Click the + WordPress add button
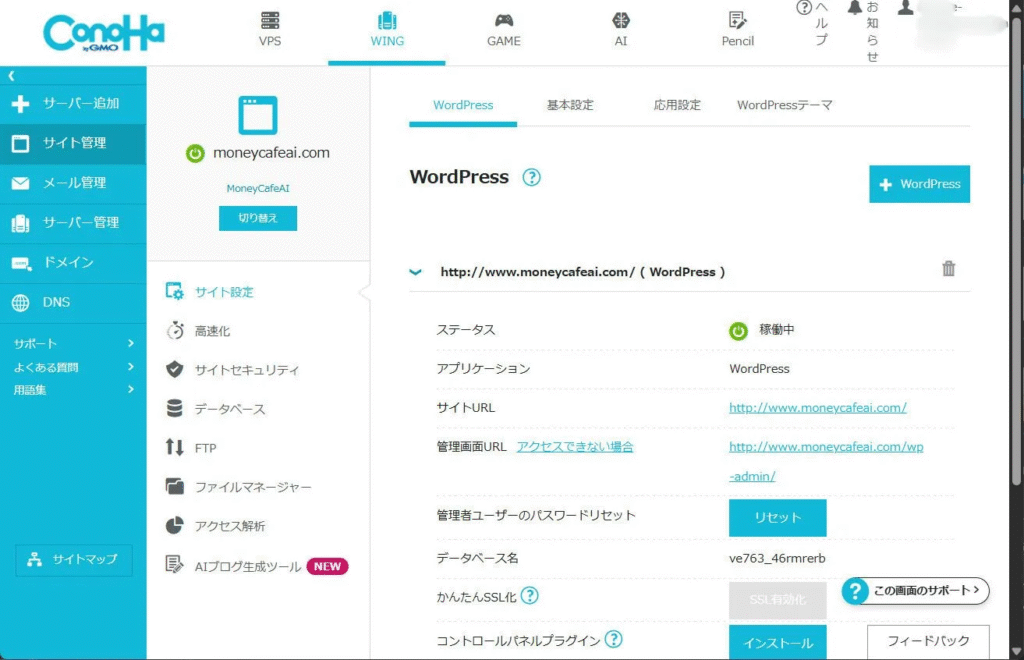Screen dimensions: 1024x660 [x=919, y=184]
